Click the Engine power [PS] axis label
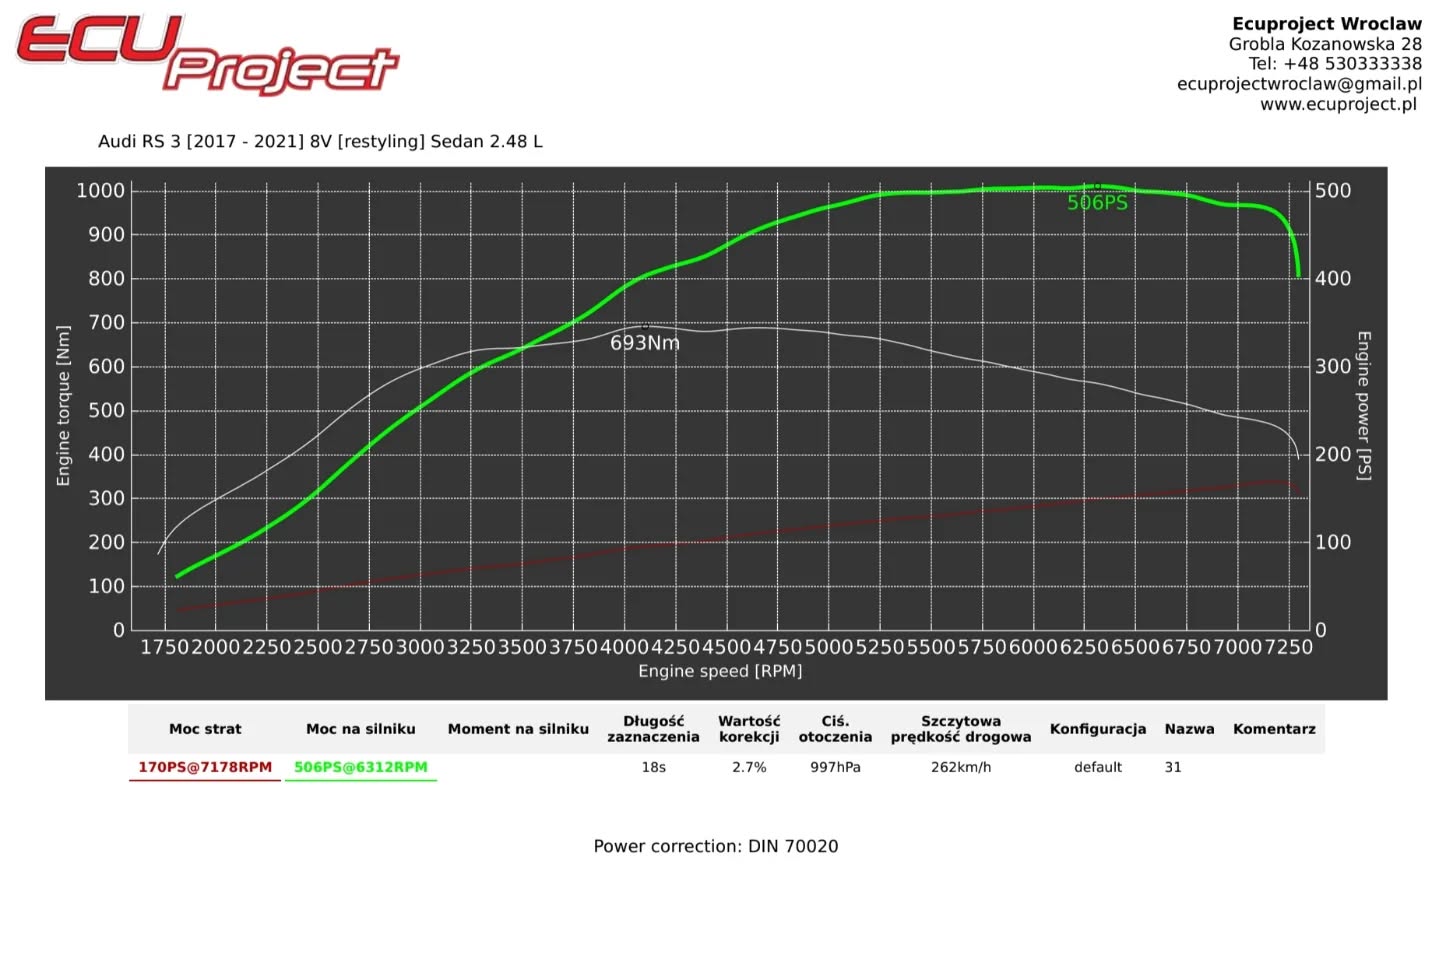This screenshot has width=1439, height=959. (1364, 406)
